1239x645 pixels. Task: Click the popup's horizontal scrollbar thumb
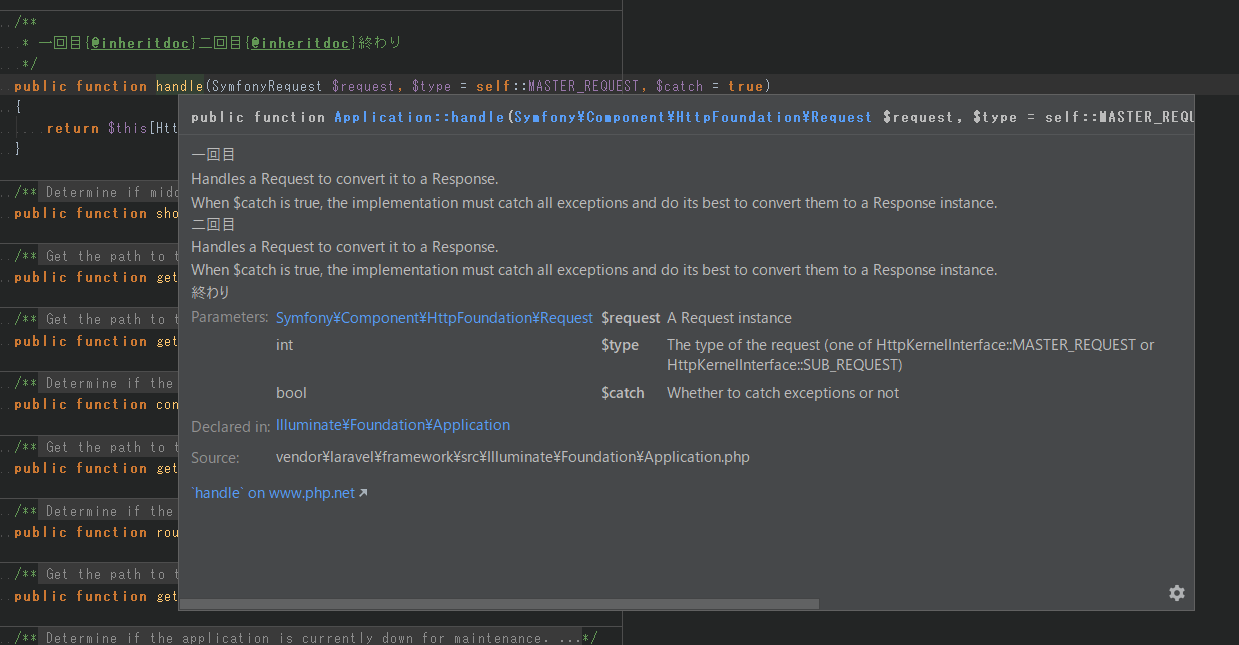click(x=499, y=604)
